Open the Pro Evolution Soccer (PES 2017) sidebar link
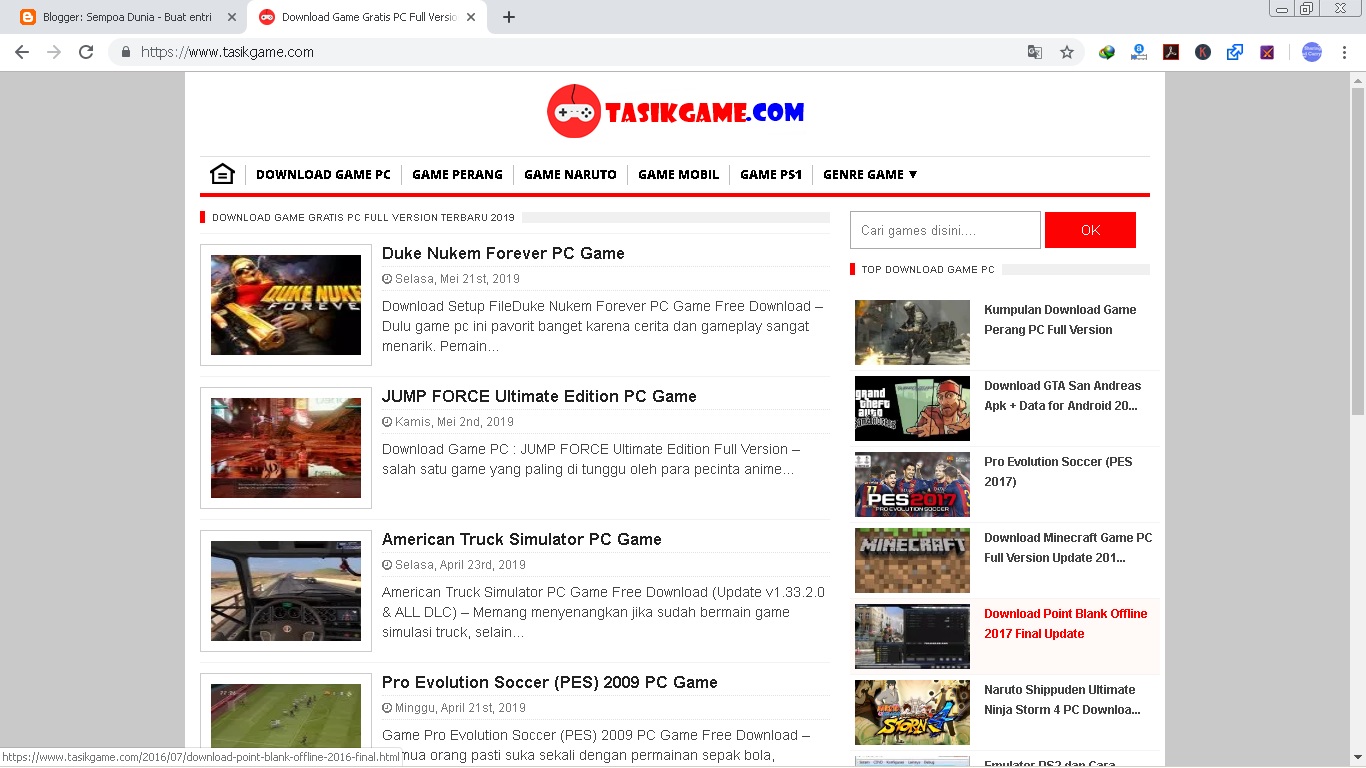Image resolution: width=1366 pixels, height=768 pixels. 1058,472
